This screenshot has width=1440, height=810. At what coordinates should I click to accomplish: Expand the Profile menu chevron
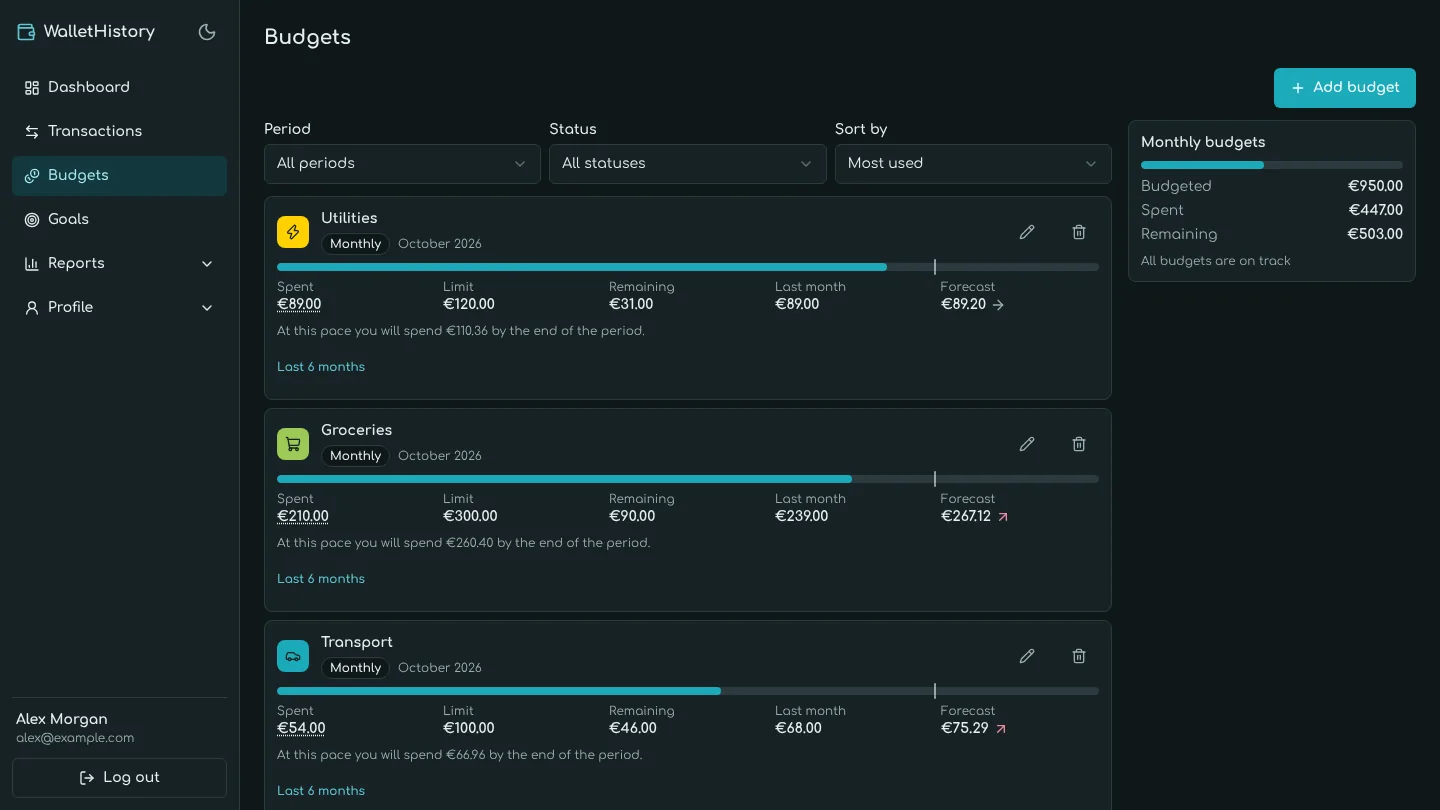(x=207, y=308)
